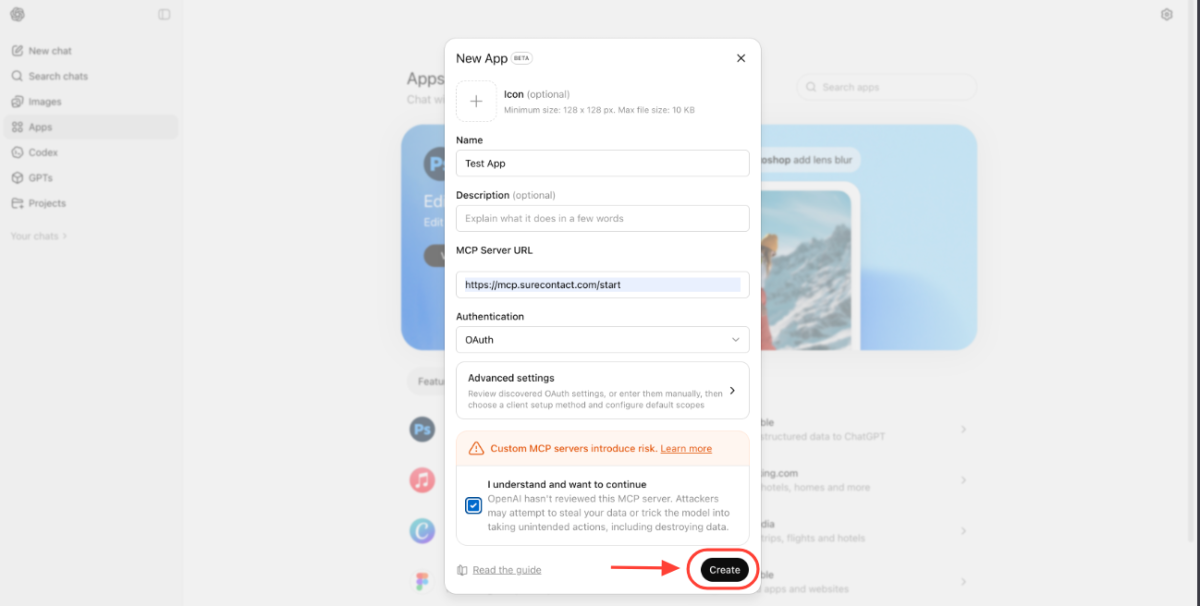The image size is (1200, 606).
Task: Click the Canva app icon
Action: (423, 530)
